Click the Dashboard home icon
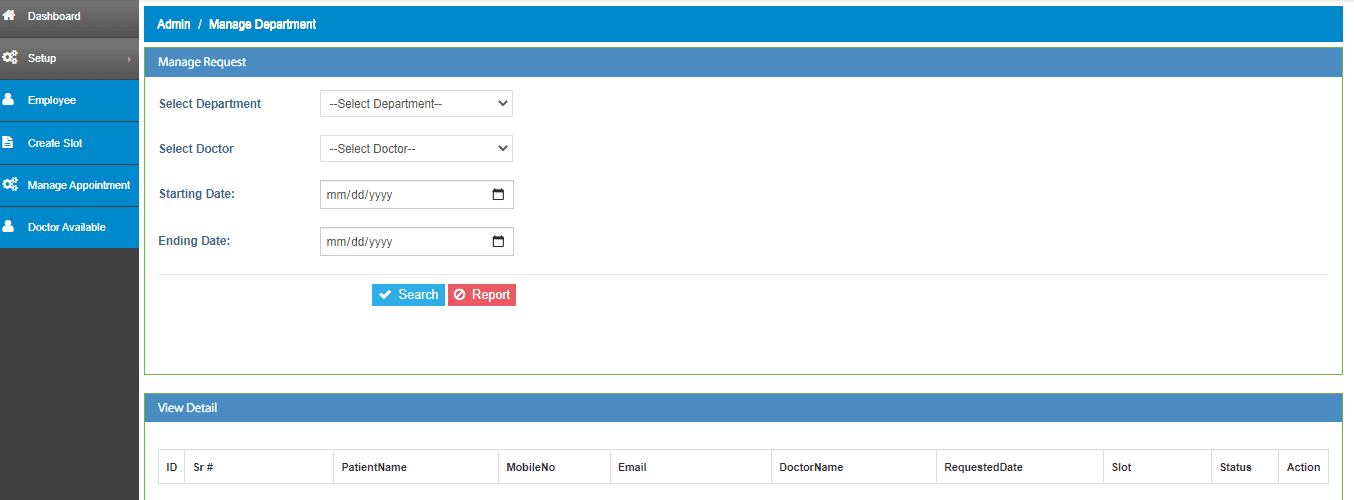This screenshot has height=500, width=1354. [x=9, y=16]
